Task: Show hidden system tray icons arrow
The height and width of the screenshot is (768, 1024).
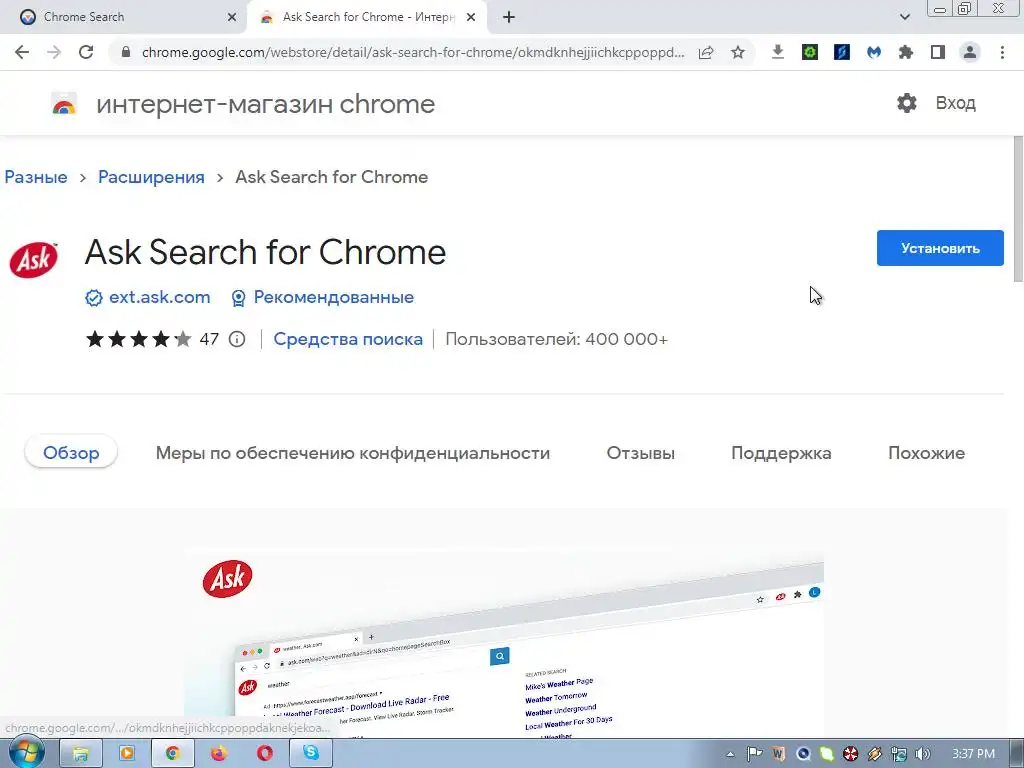Action: click(730, 754)
